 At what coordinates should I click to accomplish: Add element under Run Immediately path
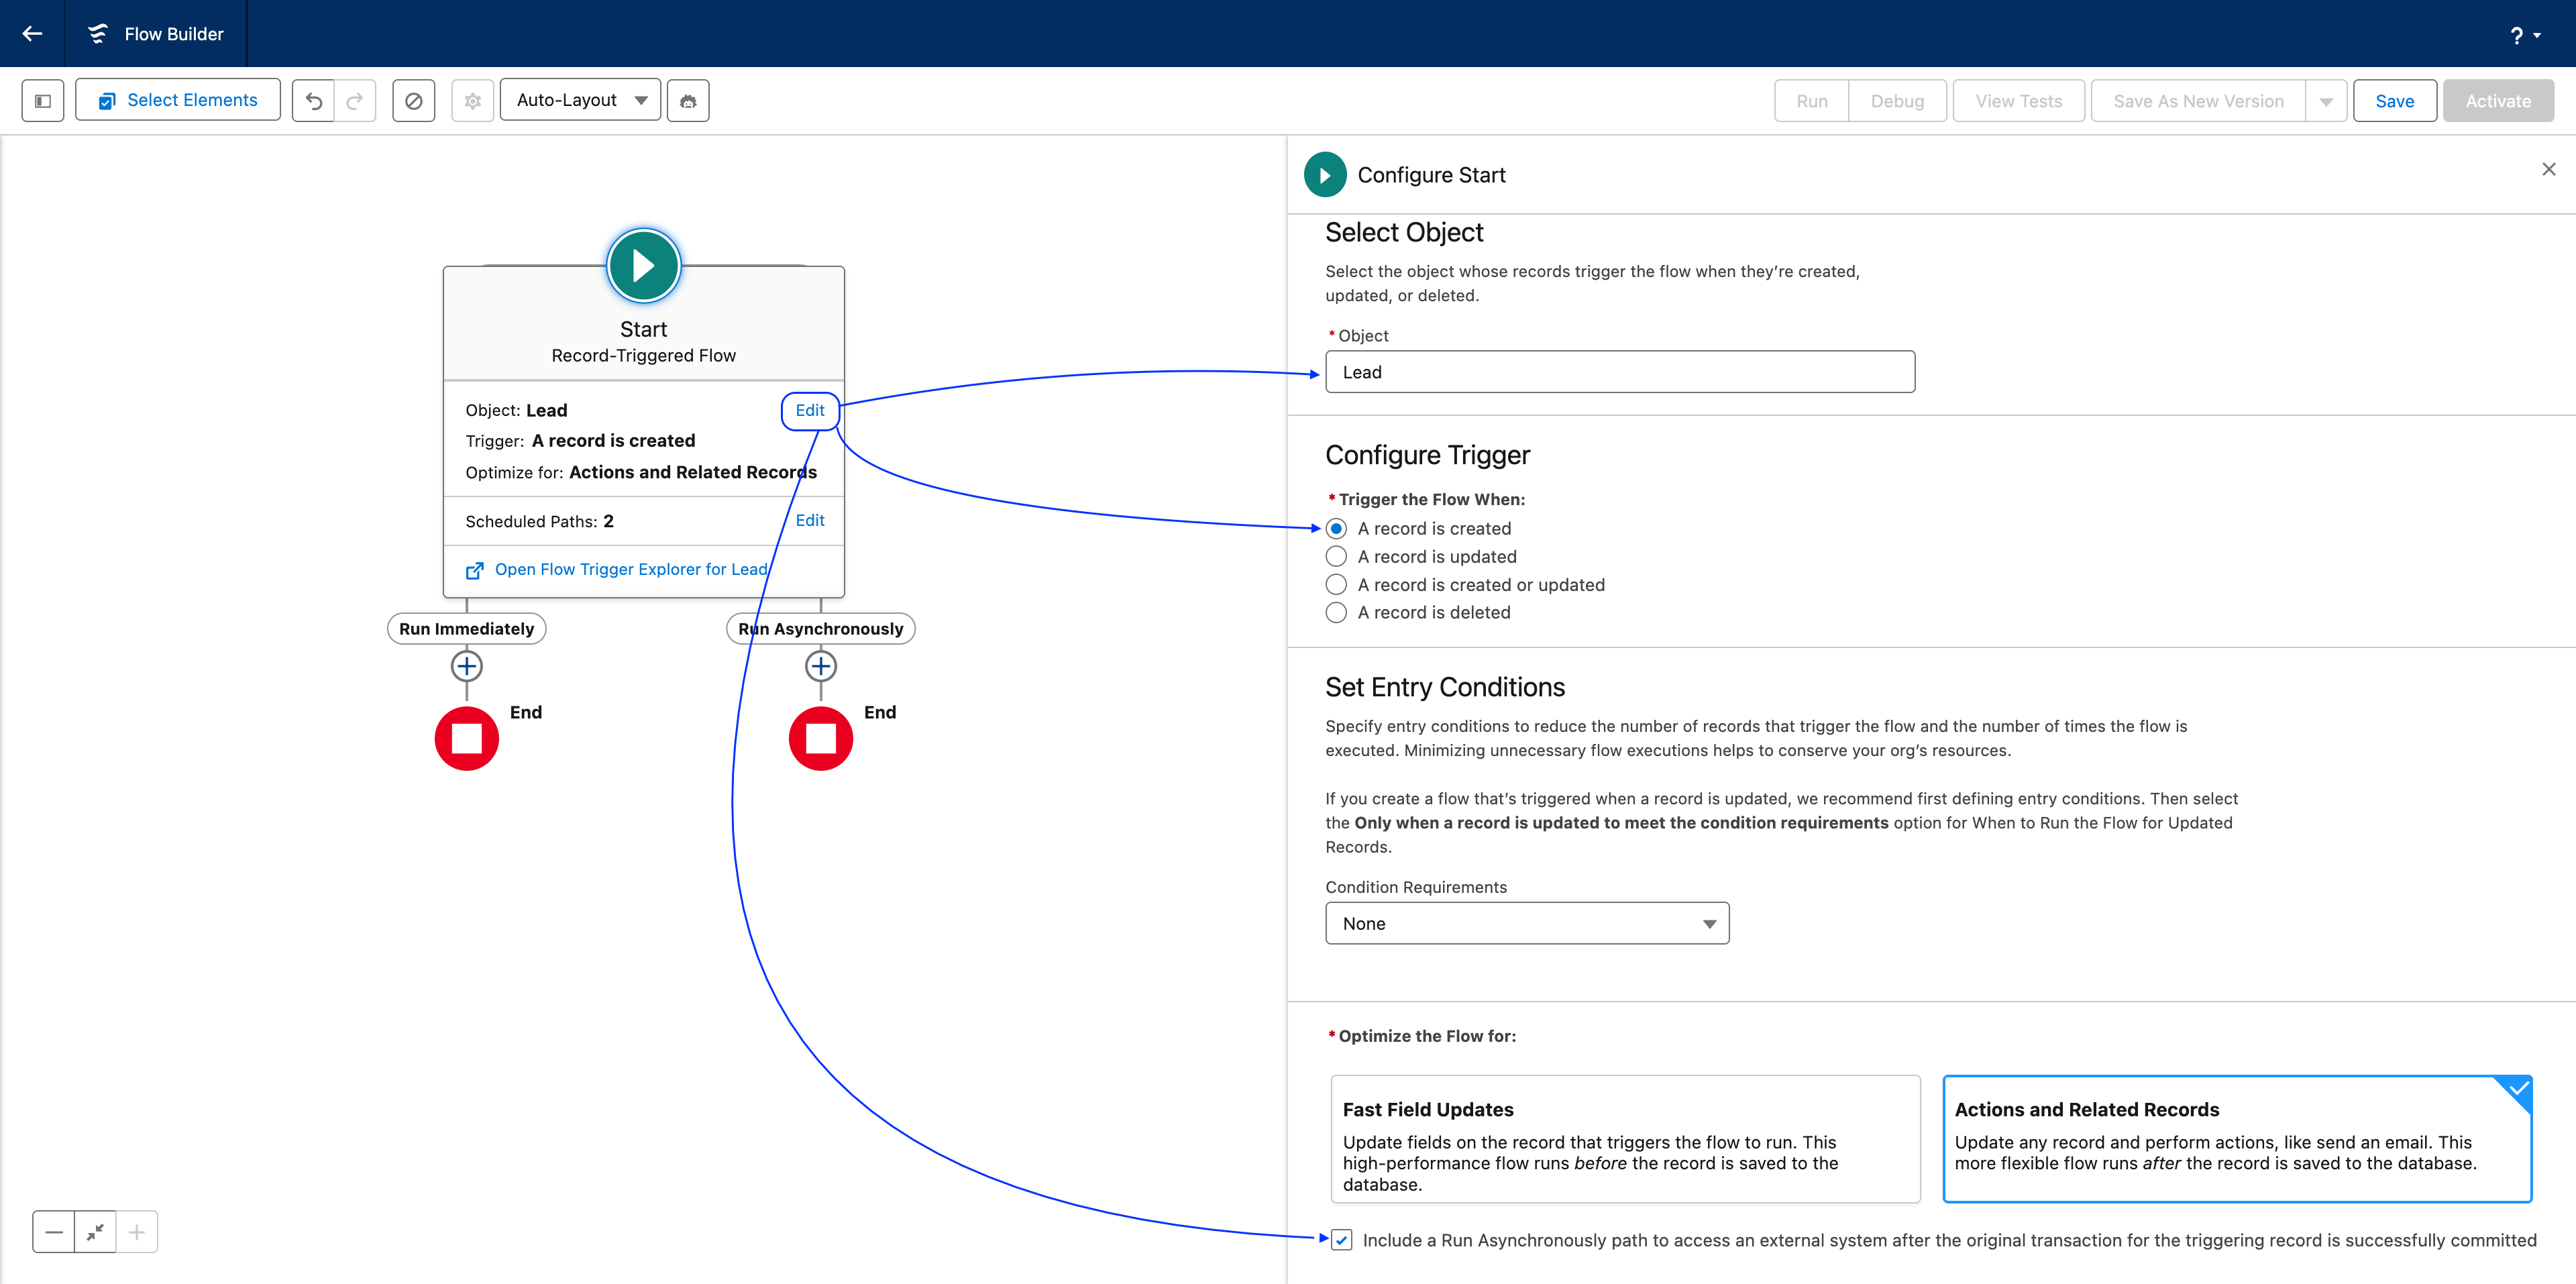coord(466,666)
